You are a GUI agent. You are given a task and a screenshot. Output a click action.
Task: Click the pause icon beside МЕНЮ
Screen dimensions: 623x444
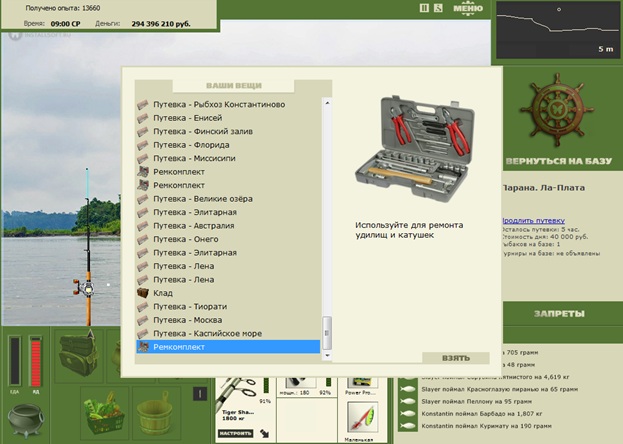coord(424,8)
